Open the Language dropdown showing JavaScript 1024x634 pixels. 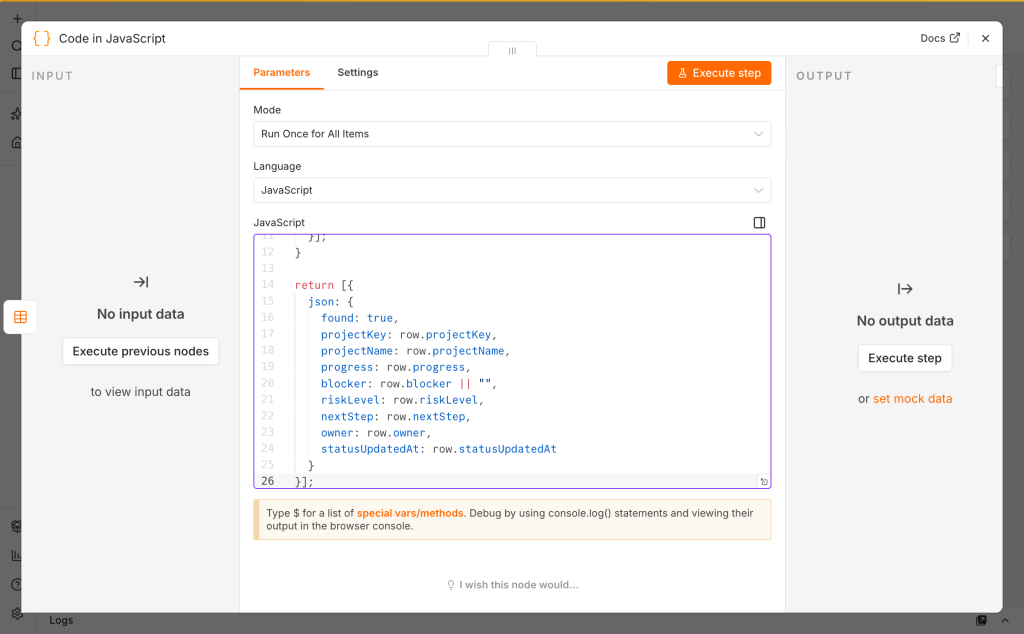[512, 190]
